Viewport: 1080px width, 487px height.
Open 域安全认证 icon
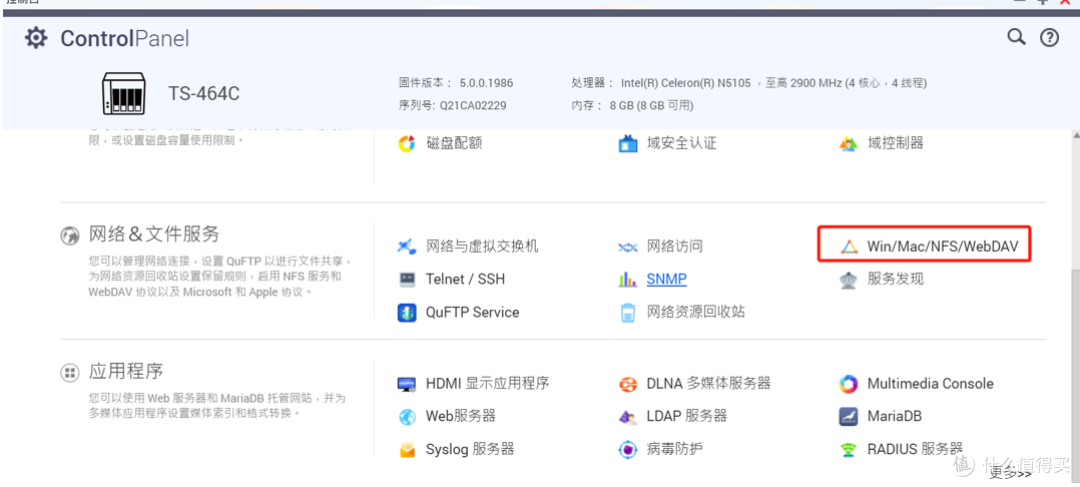(x=627, y=144)
